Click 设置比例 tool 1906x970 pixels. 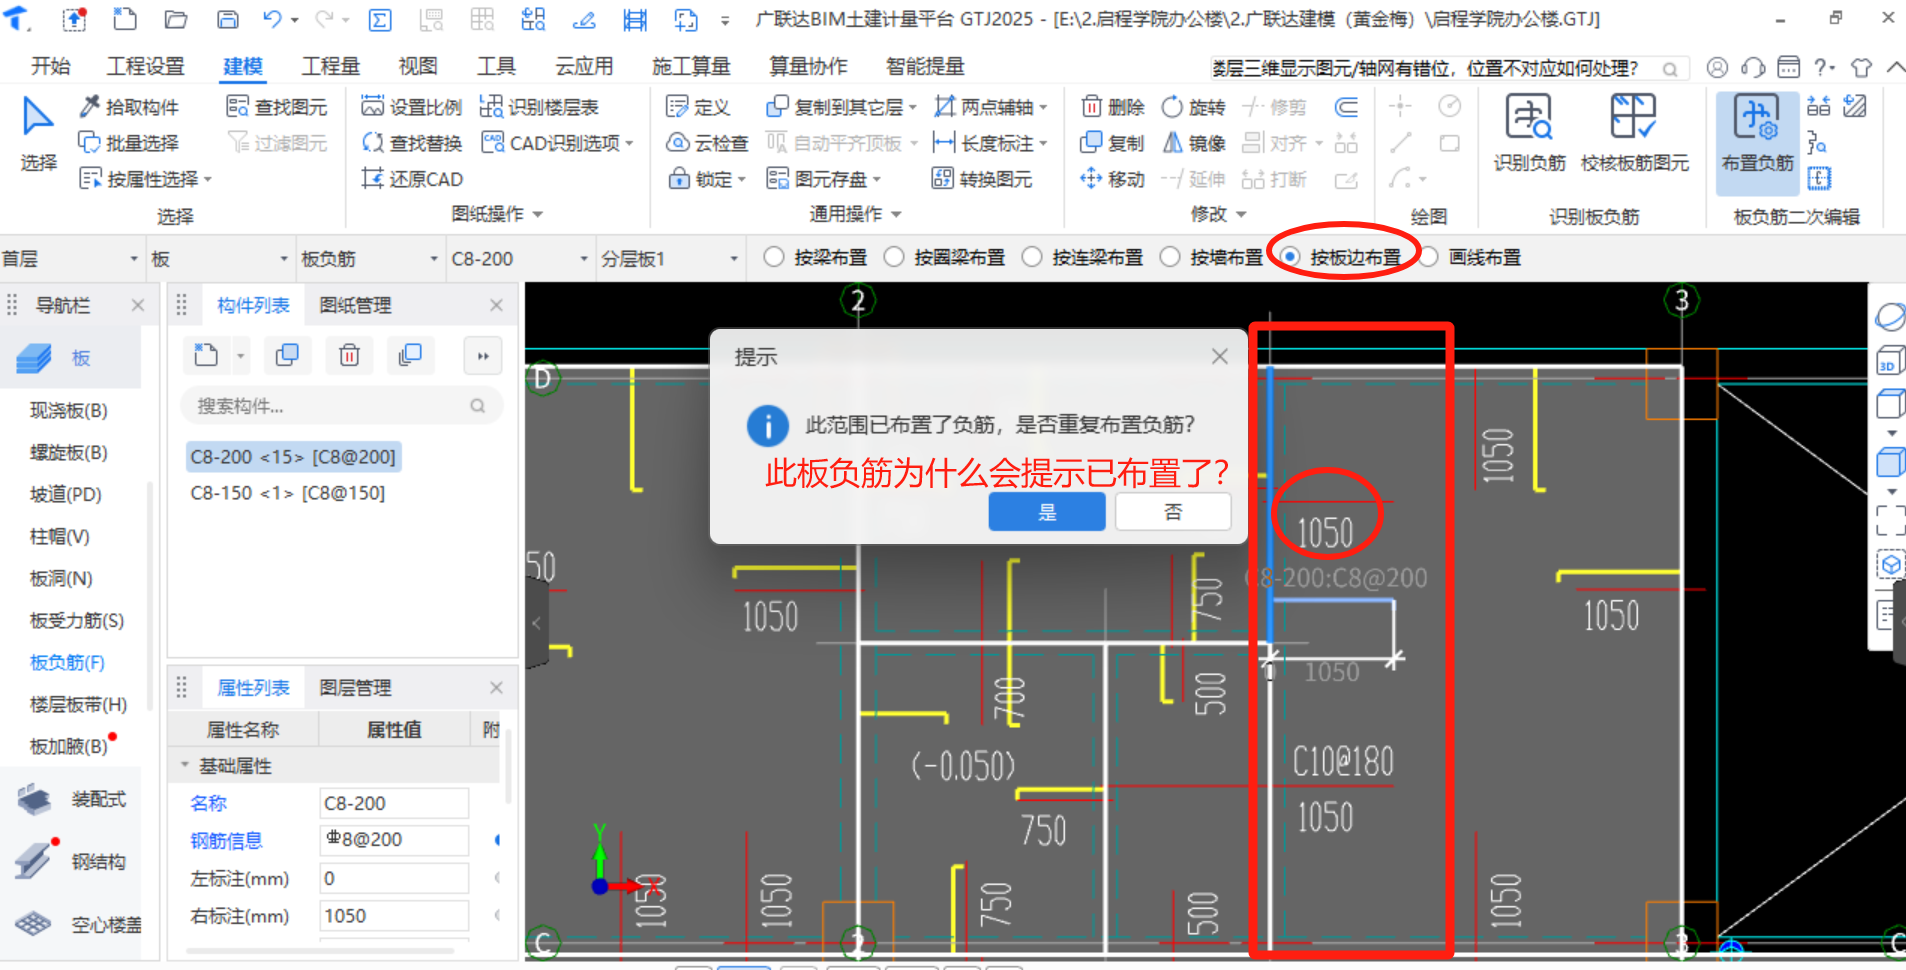pos(412,107)
